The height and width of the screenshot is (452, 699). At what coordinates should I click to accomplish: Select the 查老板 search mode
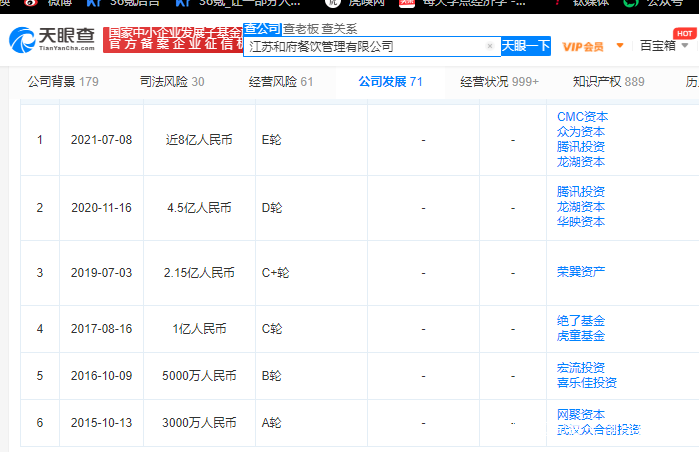point(300,29)
